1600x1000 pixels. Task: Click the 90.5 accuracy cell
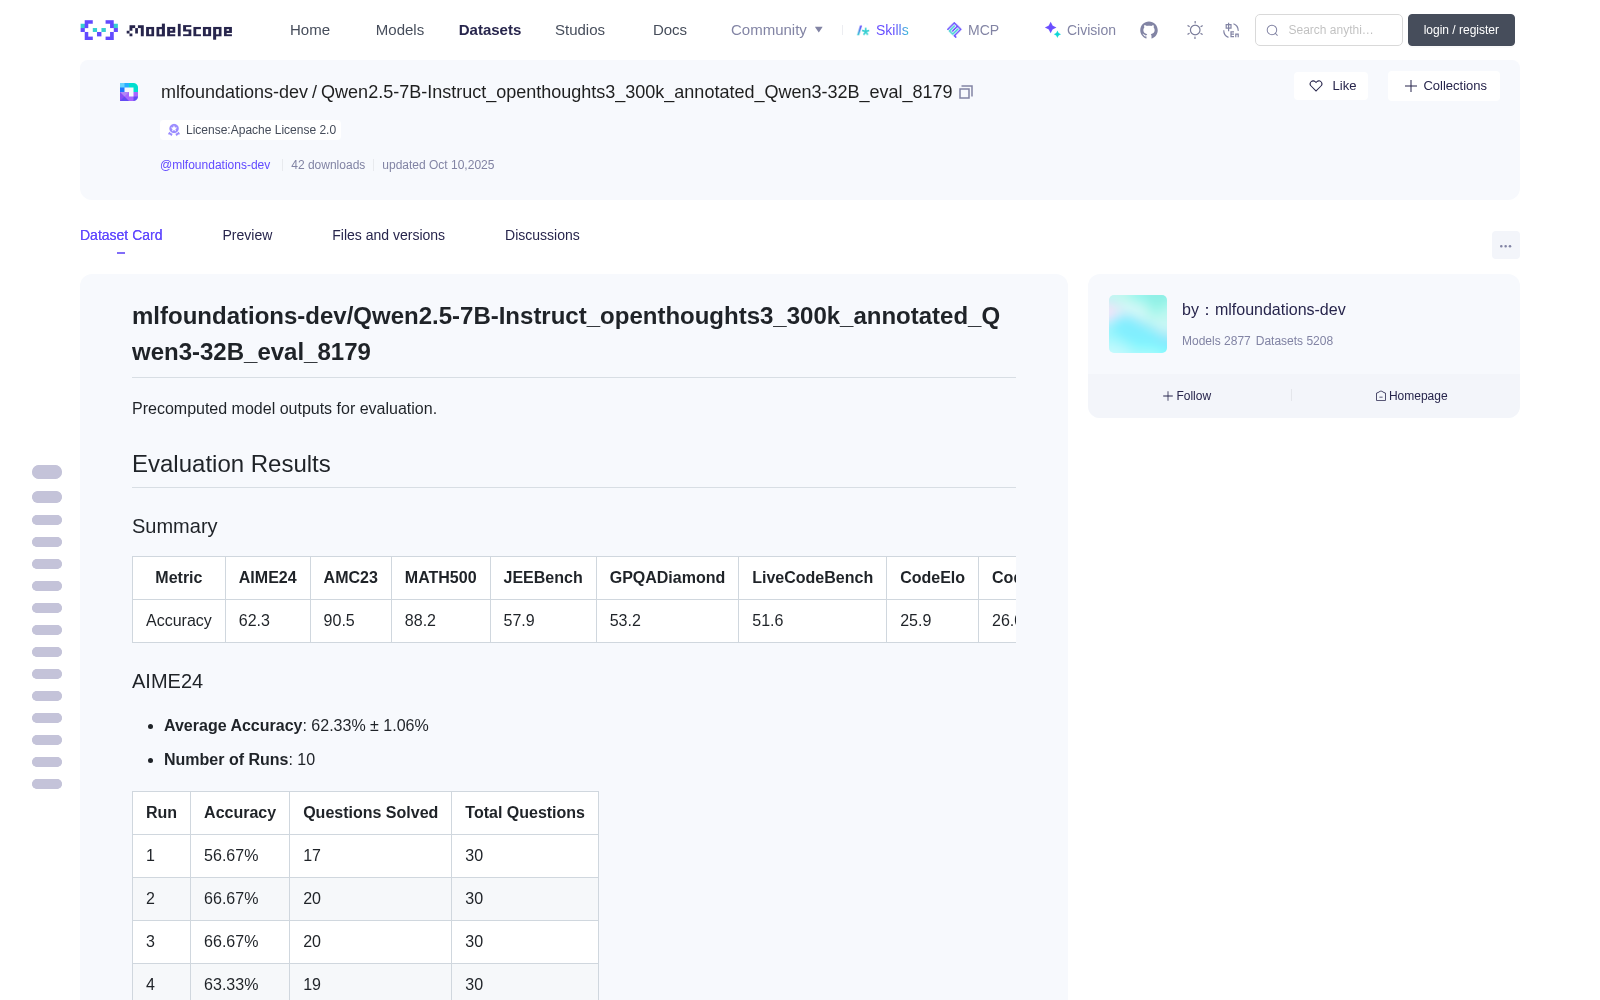point(351,621)
